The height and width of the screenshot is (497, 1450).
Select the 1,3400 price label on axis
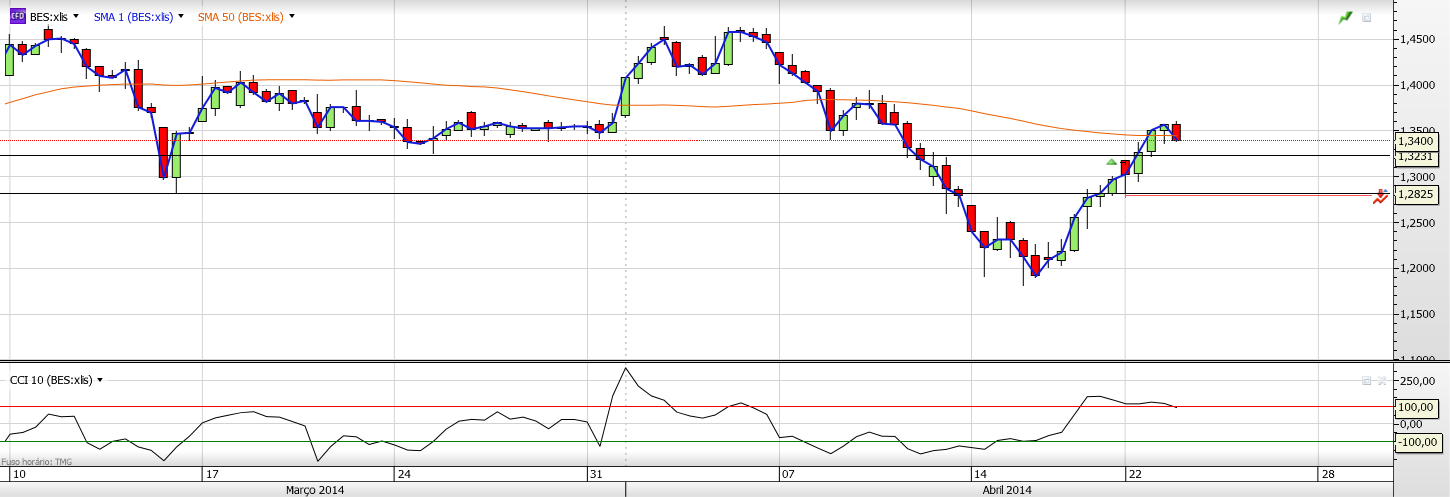[x=1417, y=141]
